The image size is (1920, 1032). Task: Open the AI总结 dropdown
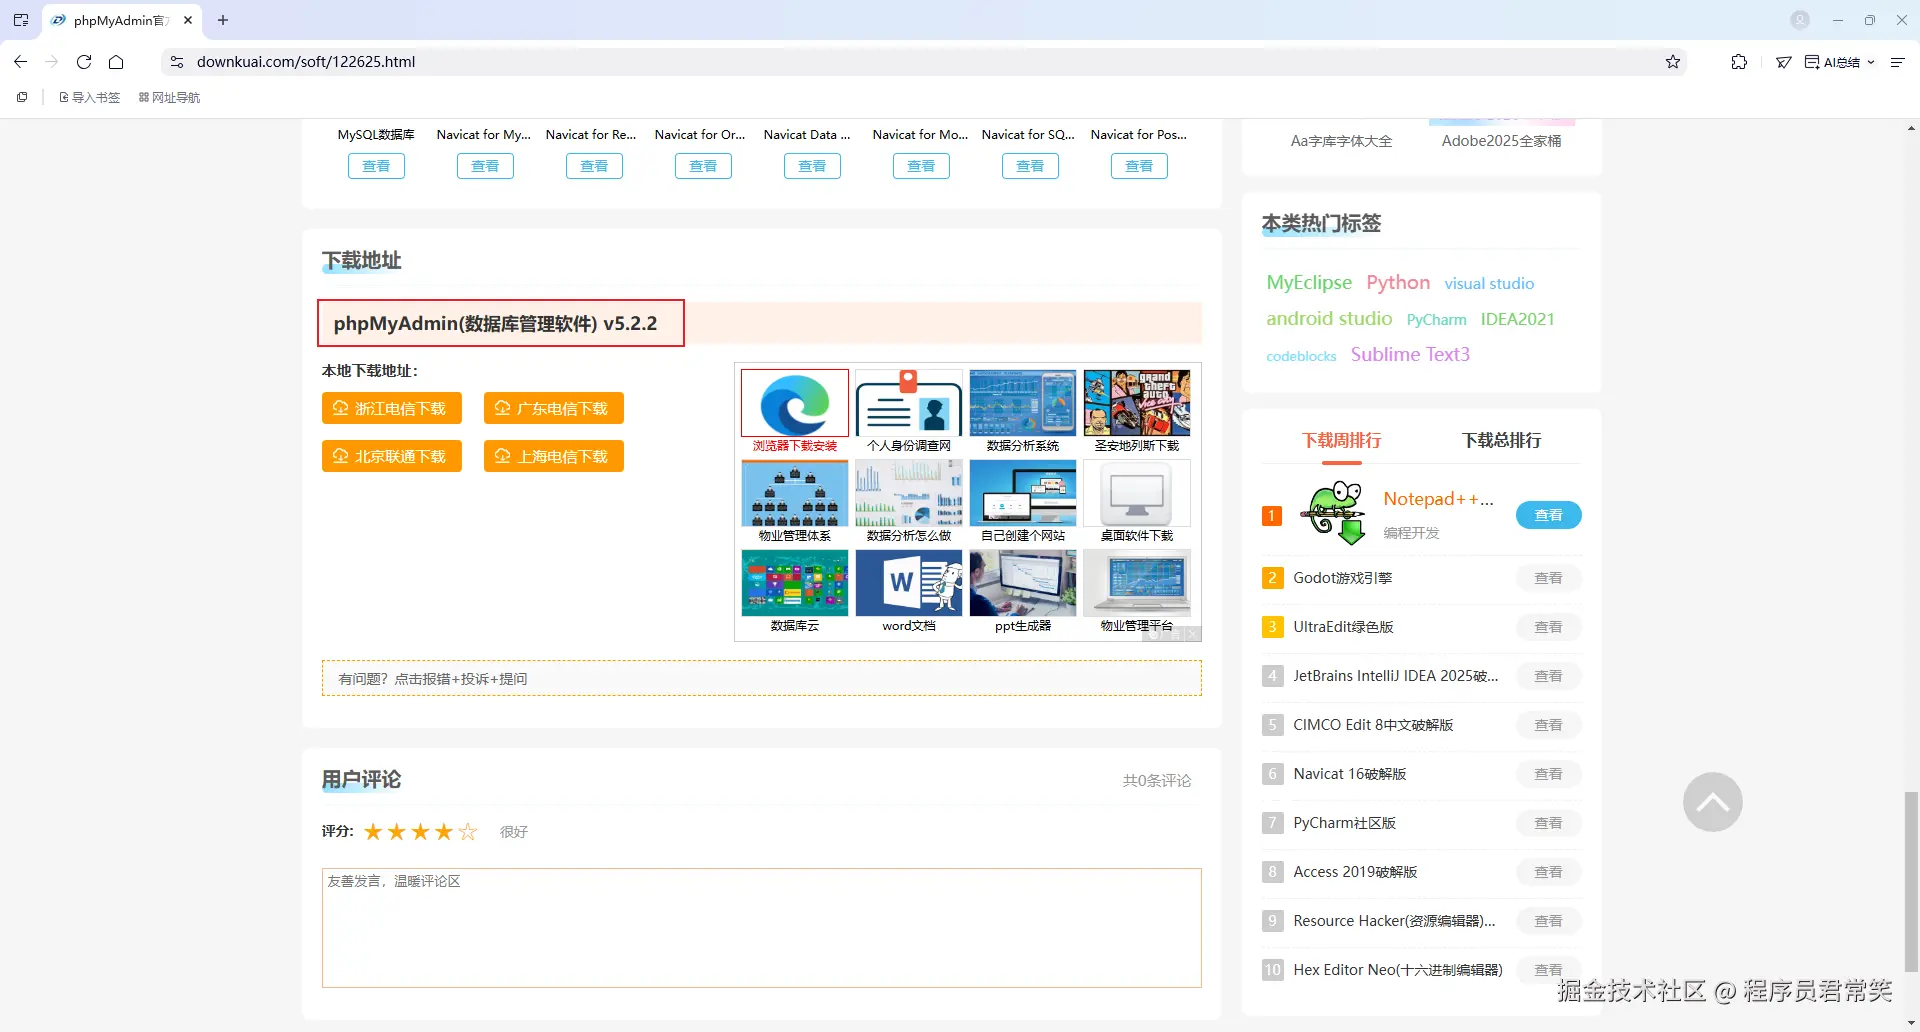[x=1840, y=62]
